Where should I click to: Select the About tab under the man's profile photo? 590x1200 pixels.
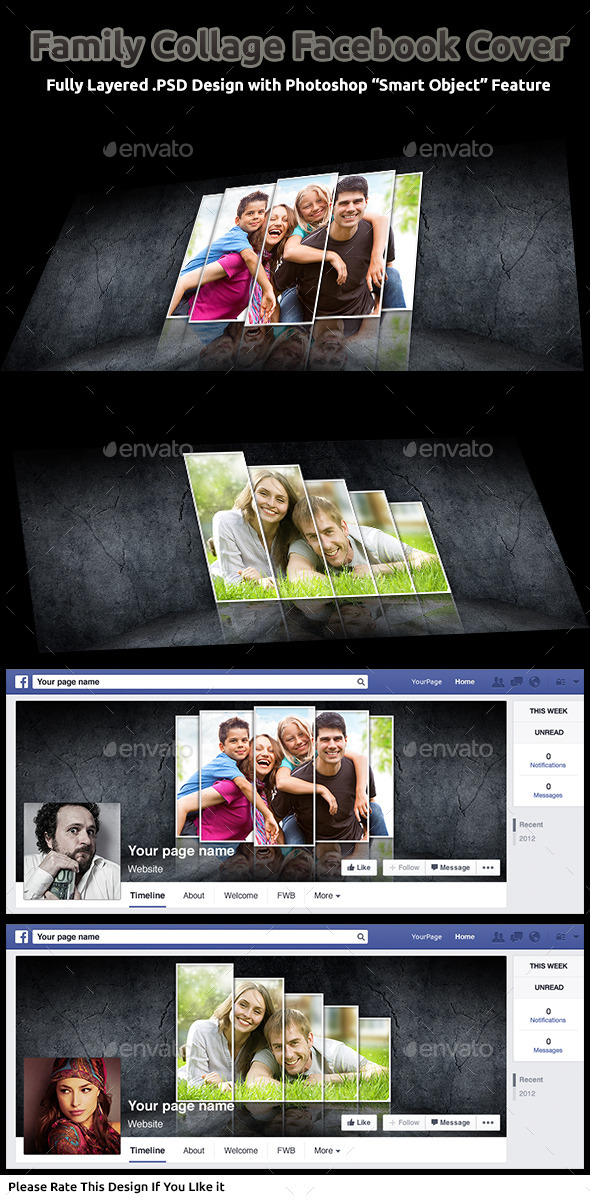pos(194,896)
